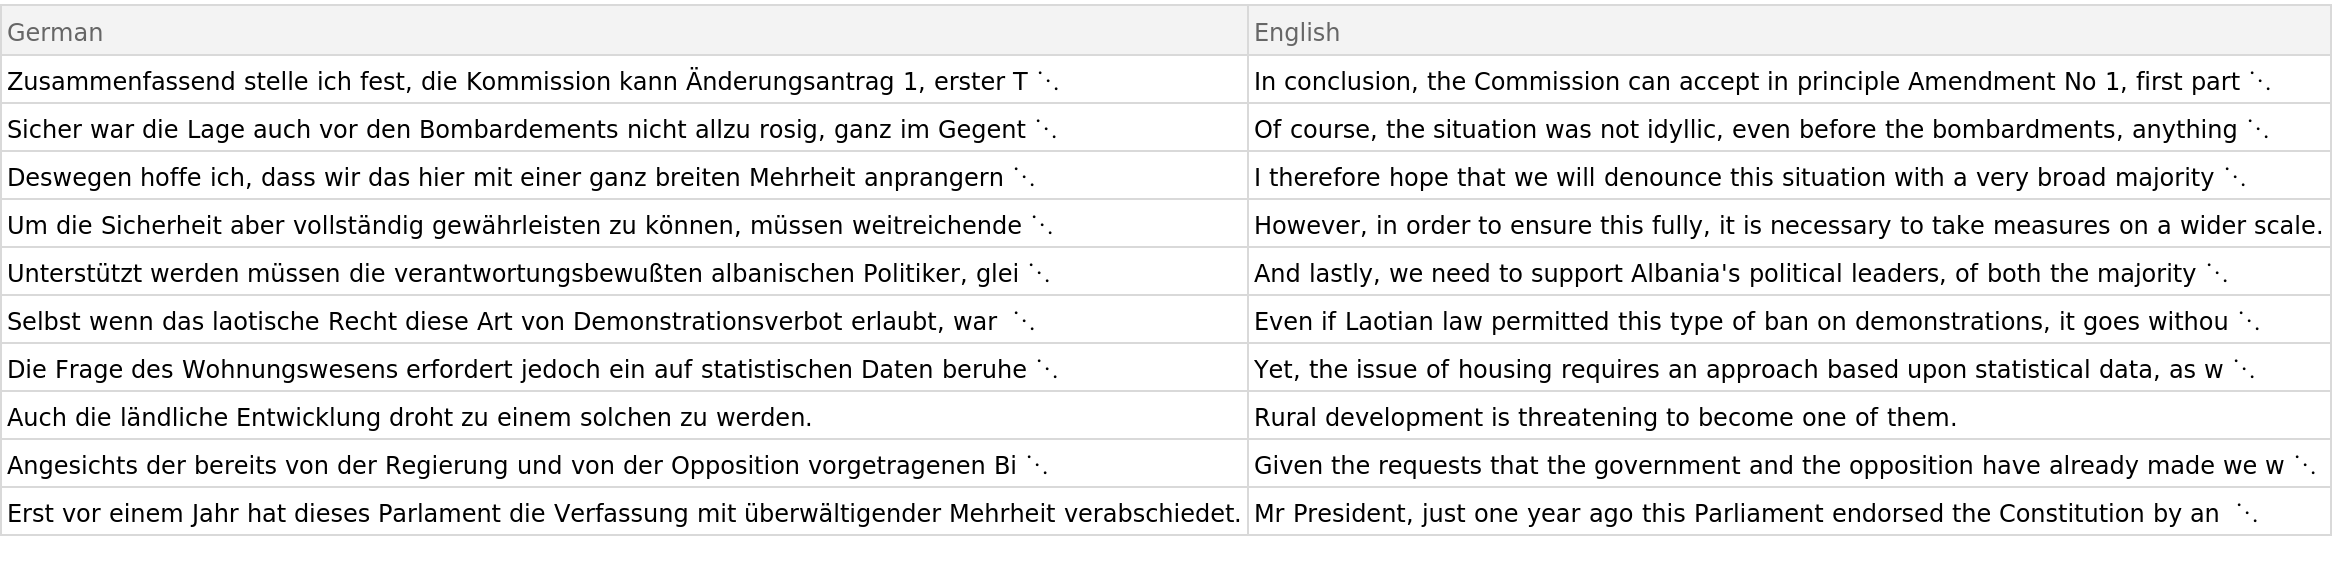Select the first row's German cell
The width and height of the screenshot is (2332, 566).
[624, 79]
